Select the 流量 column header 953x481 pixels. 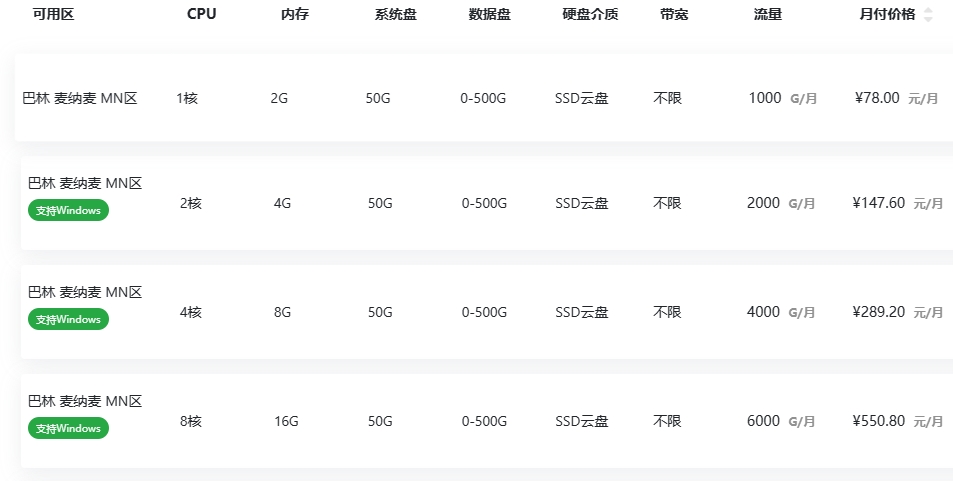pos(768,15)
